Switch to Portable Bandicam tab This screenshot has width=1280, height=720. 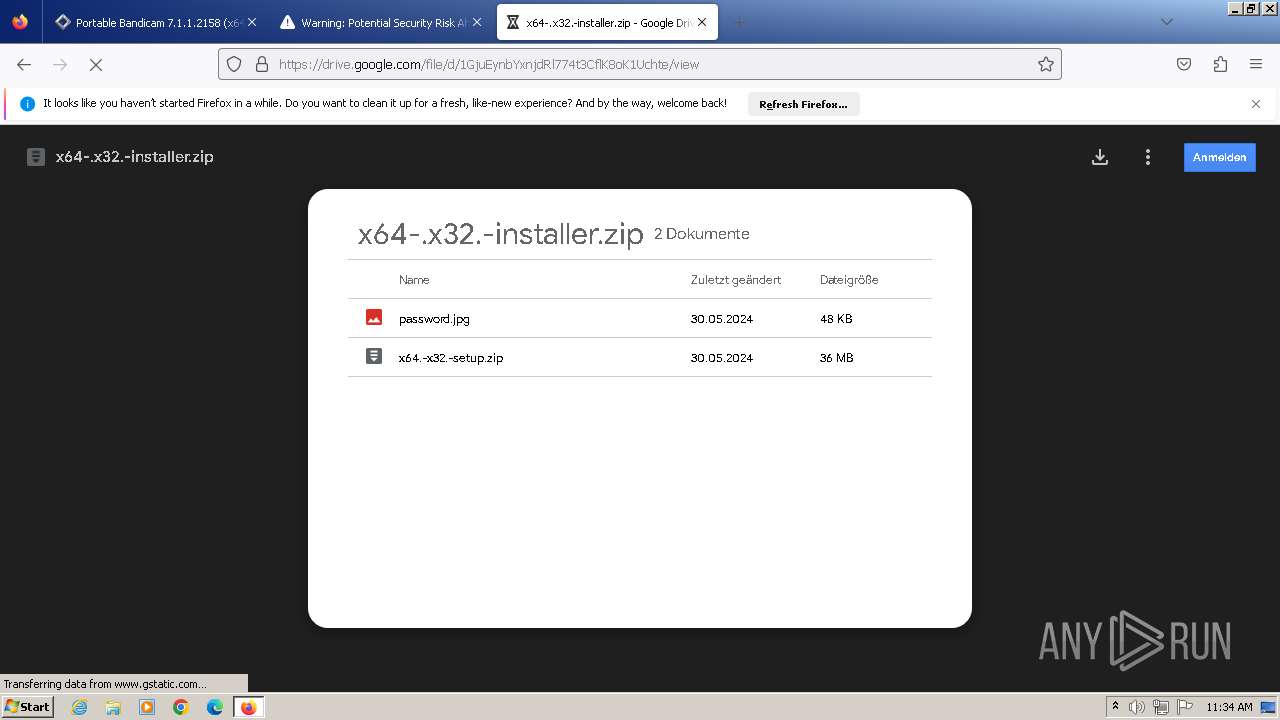(x=155, y=22)
